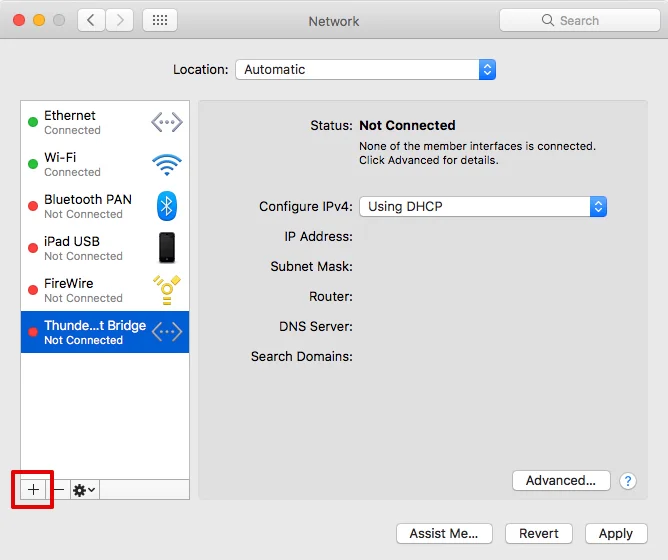Click the plus button to add service
This screenshot has width=668, height=560.
pyautogui.click(x=33, y=490)
